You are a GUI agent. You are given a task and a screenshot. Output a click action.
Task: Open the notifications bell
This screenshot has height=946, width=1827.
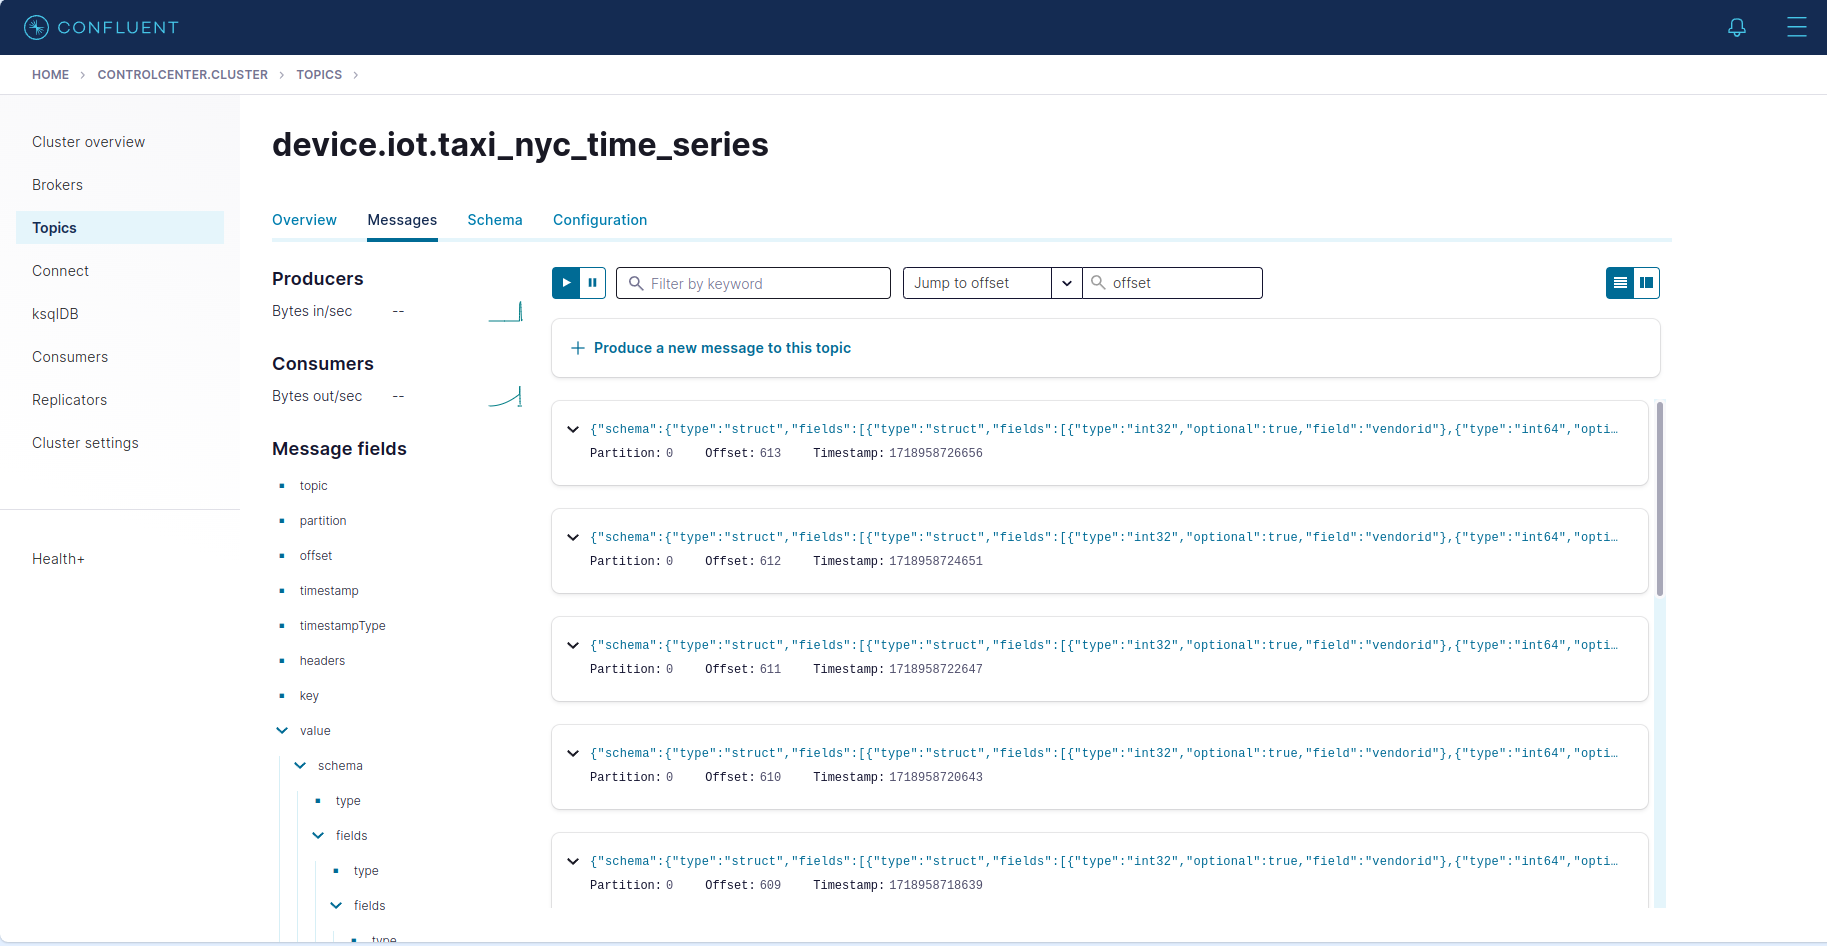pyautogui.click(x=1737, y=27)
